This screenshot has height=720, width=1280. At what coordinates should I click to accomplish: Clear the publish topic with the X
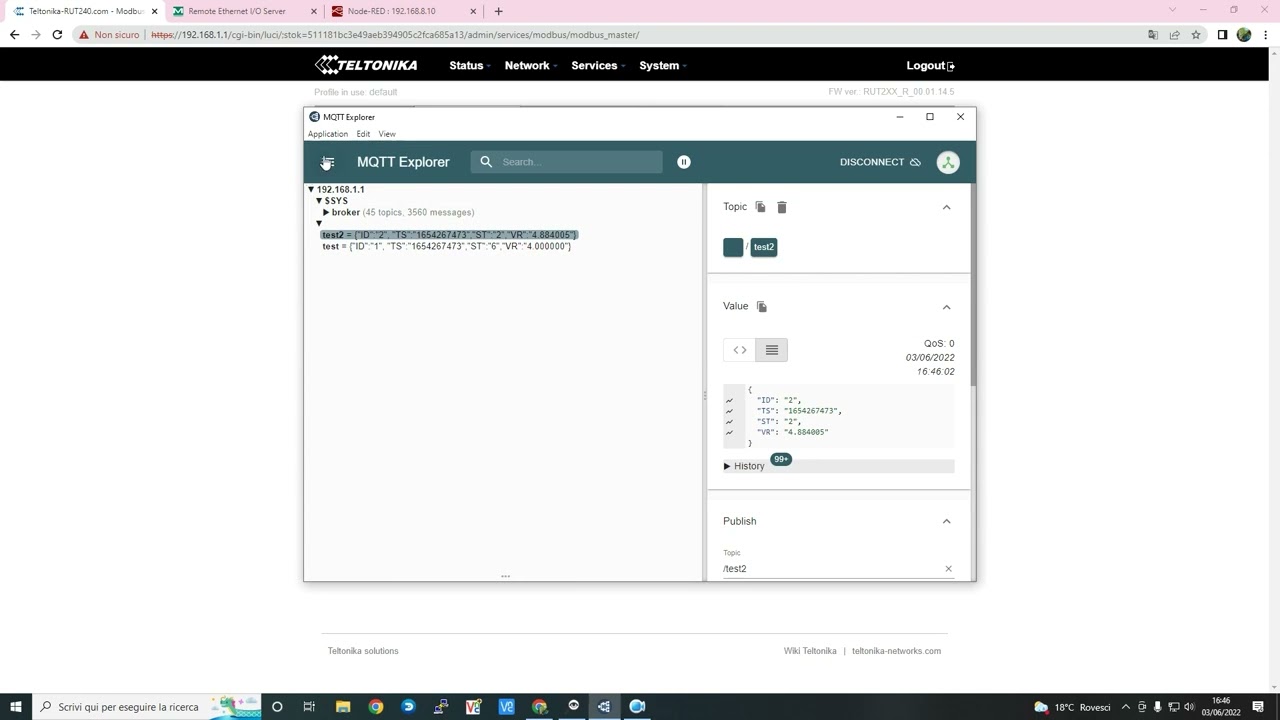[x=948, y=569]
